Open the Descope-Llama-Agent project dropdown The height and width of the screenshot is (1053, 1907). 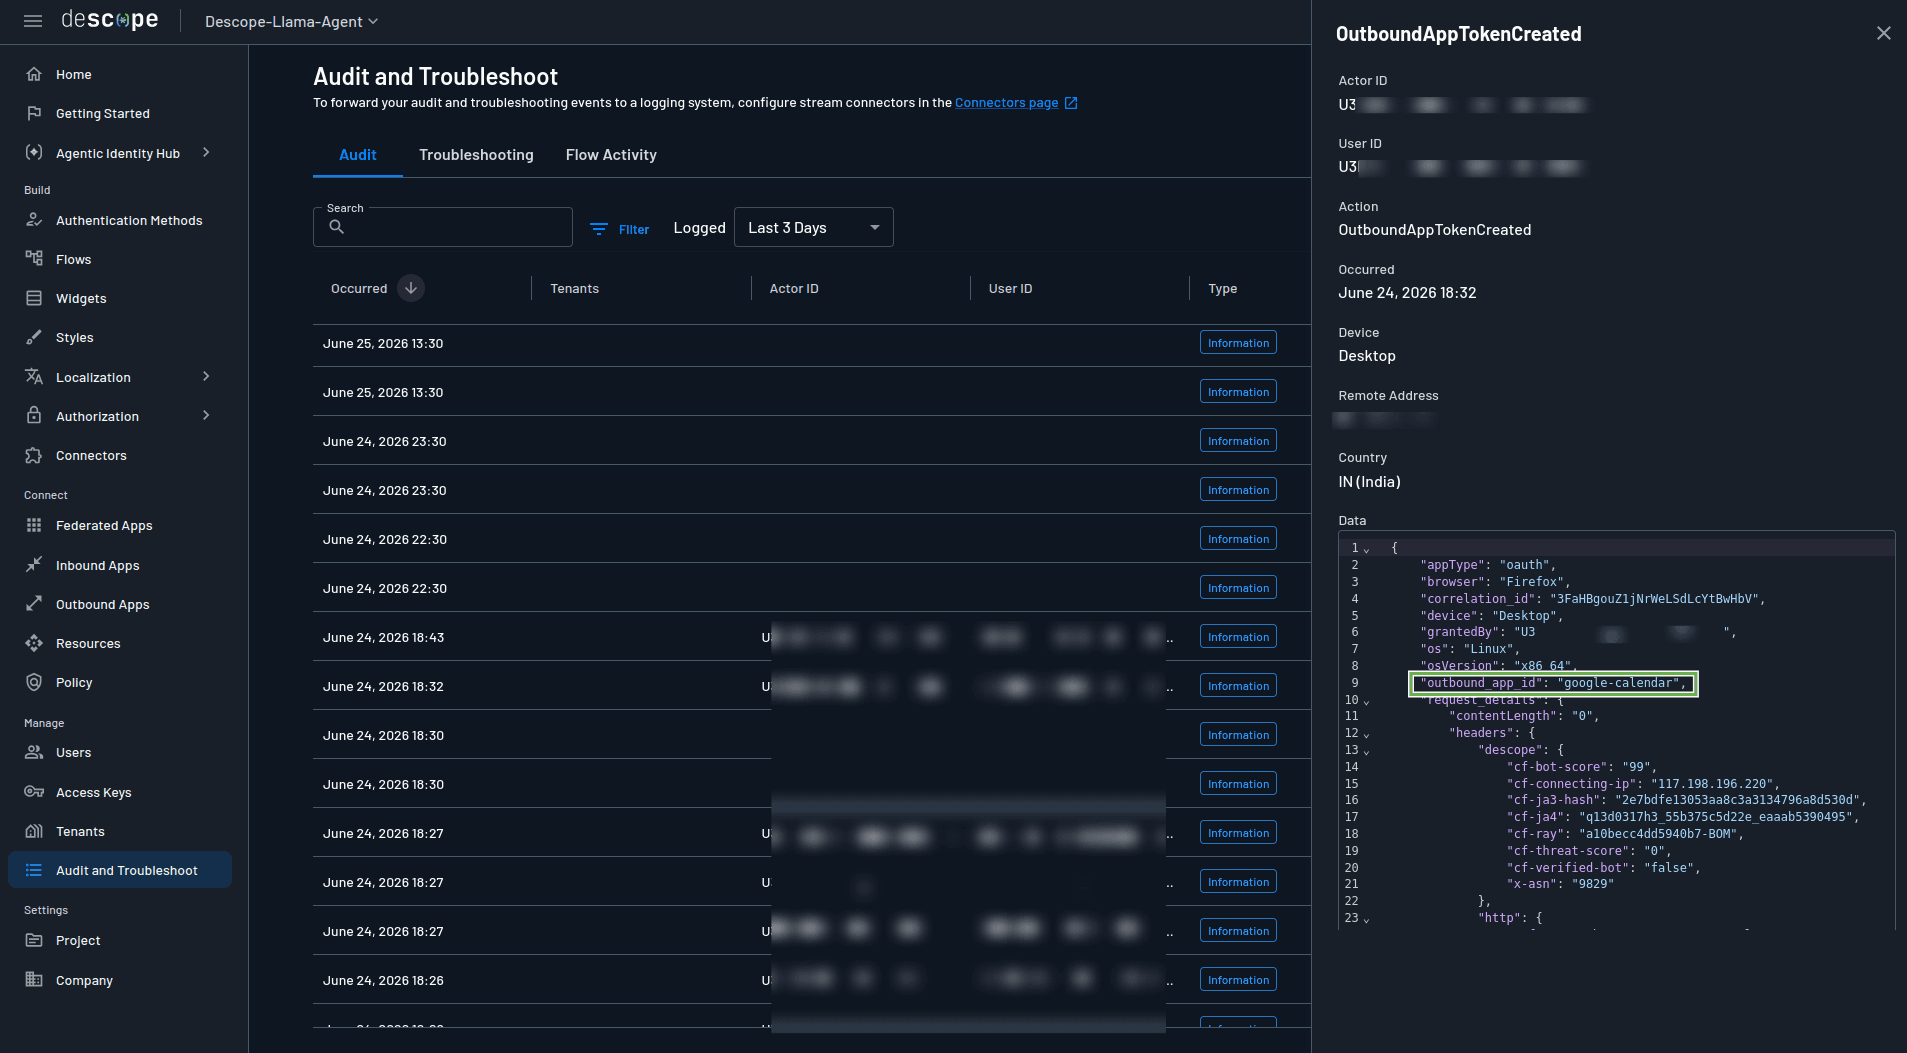pos(291,21)
